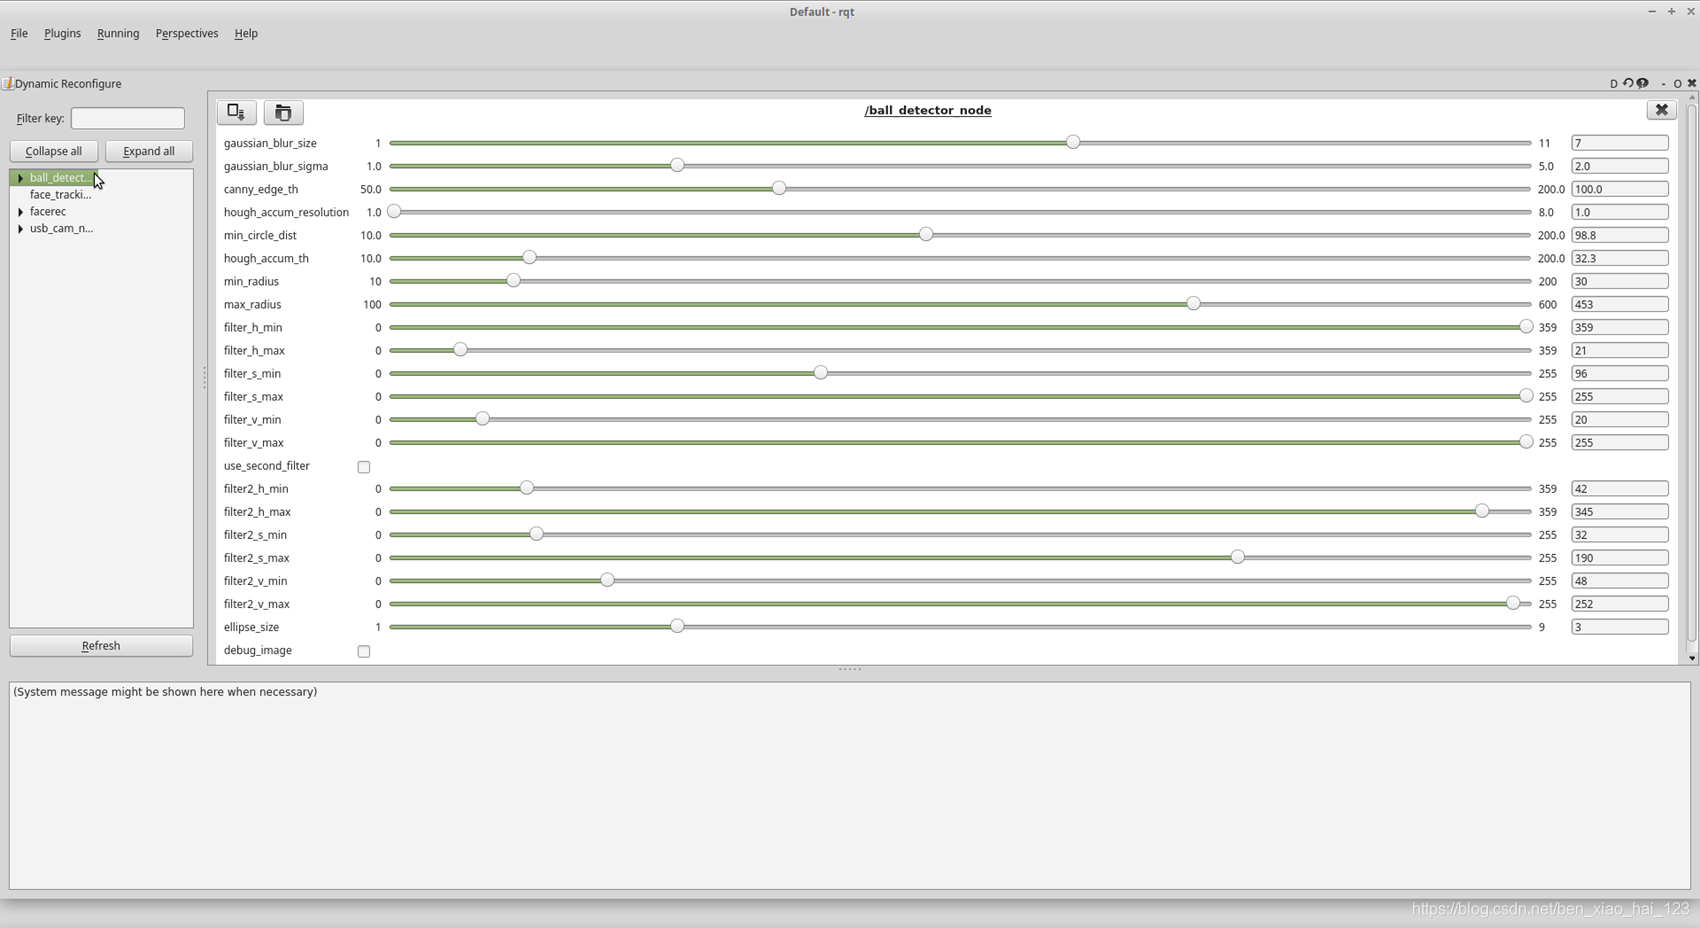Open the Perspectives menu
Viewport: 1700px width, 928px height.
[x=187, y=33]
